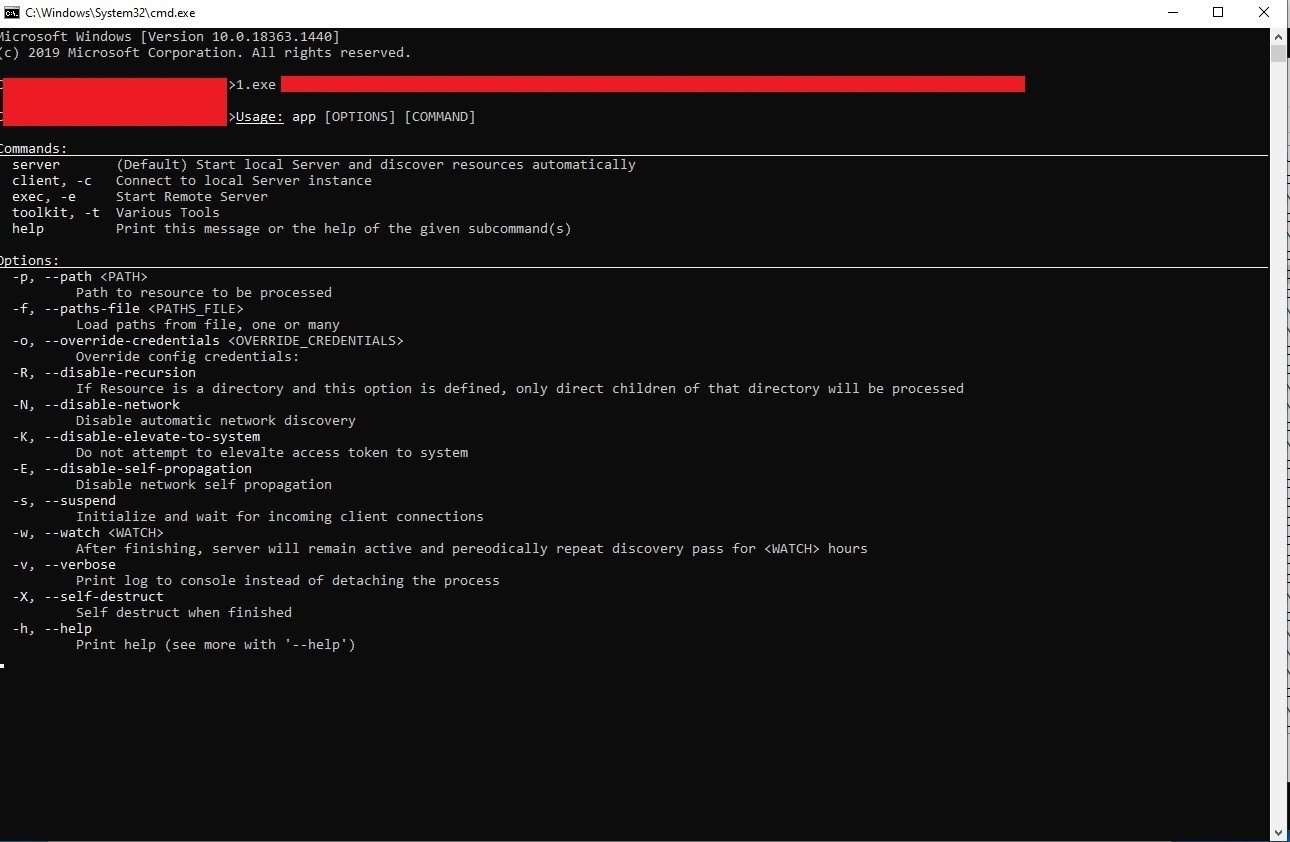The height and width of the screenshot is (842, 1290).
Task: Click the scrollbar up arrow
Action: [1279, 36]
